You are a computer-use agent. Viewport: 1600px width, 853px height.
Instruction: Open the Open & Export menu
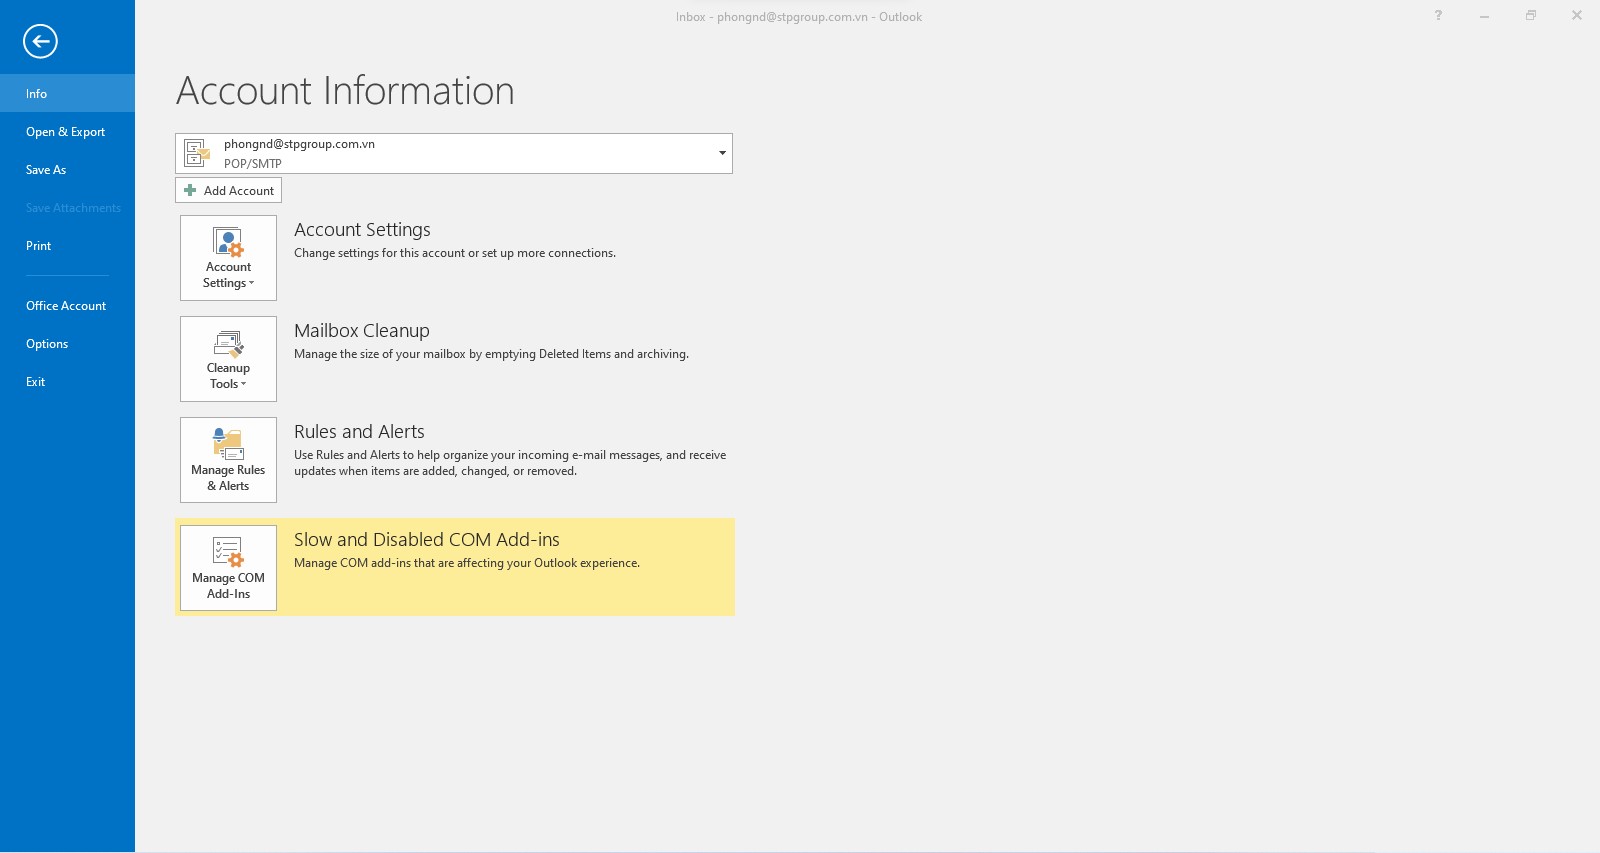(66, 132)
